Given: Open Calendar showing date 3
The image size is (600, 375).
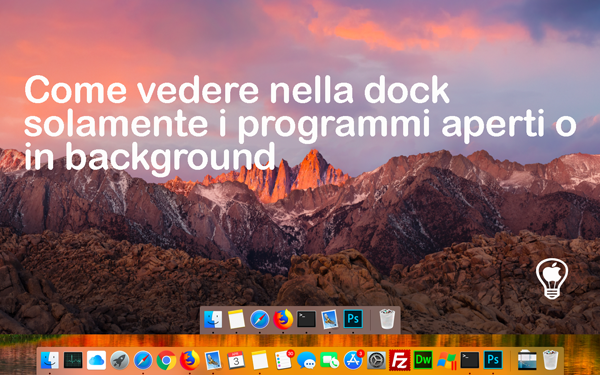Looking at the screenshot, I should 236,360.
